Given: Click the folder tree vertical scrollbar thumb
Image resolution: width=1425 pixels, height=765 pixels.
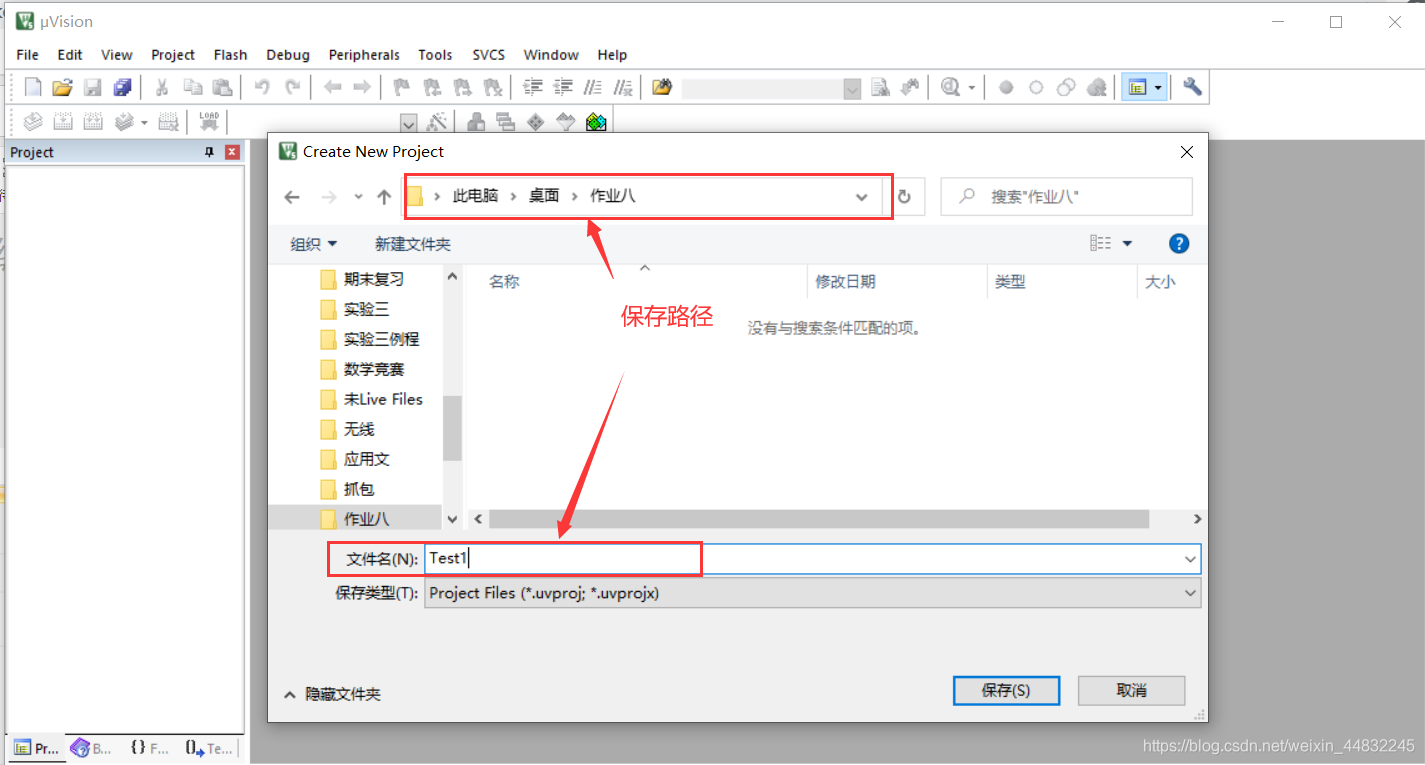Looking at the screenshot, I should point(452,428).
